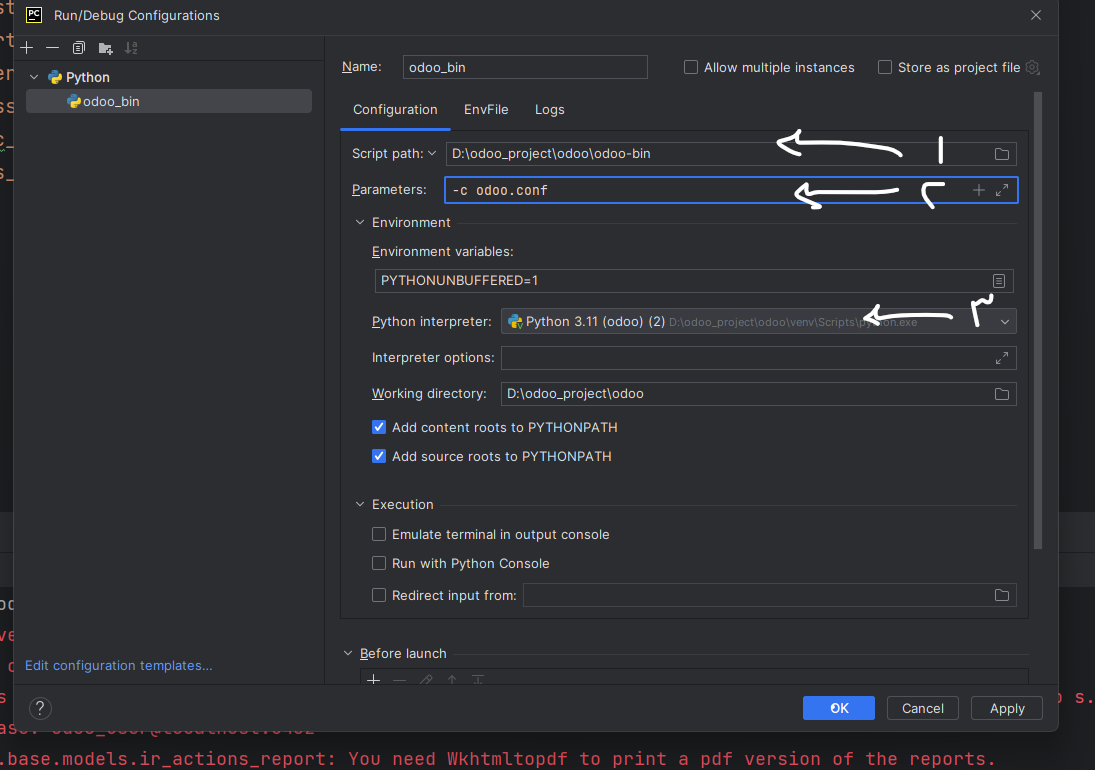This screenshot has width=1095, height=770.
Task: Browse for the script path folder
Action: point(1001,154)
